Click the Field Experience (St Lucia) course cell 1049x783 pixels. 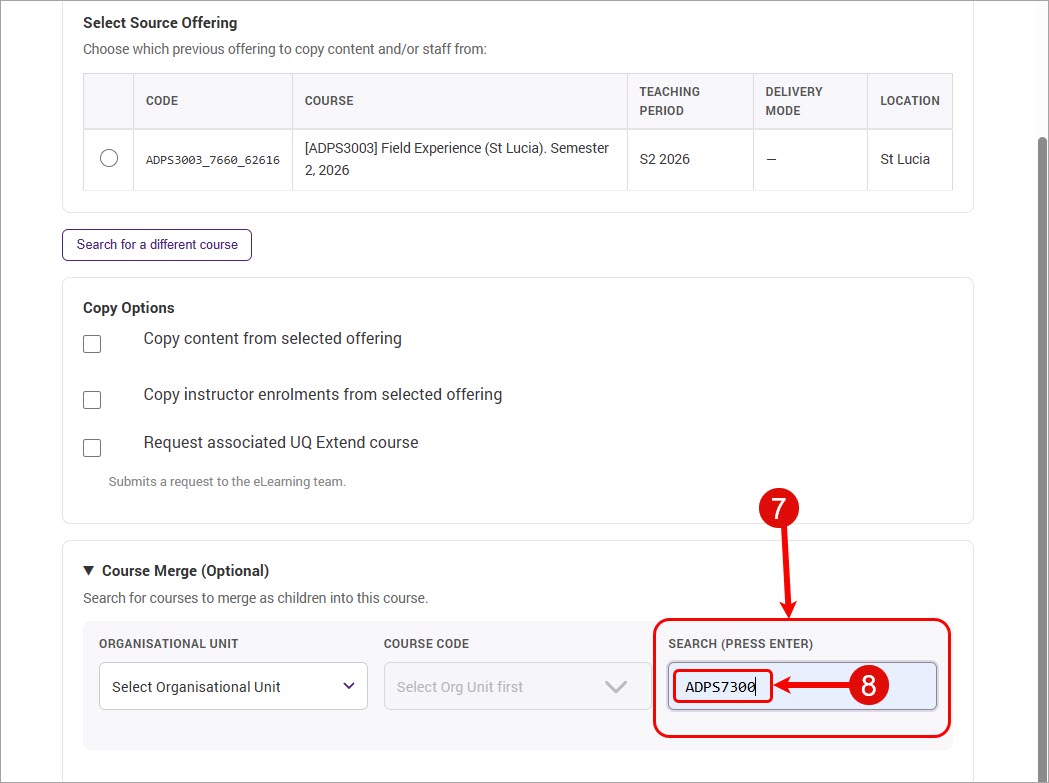(x=460, y=160)
